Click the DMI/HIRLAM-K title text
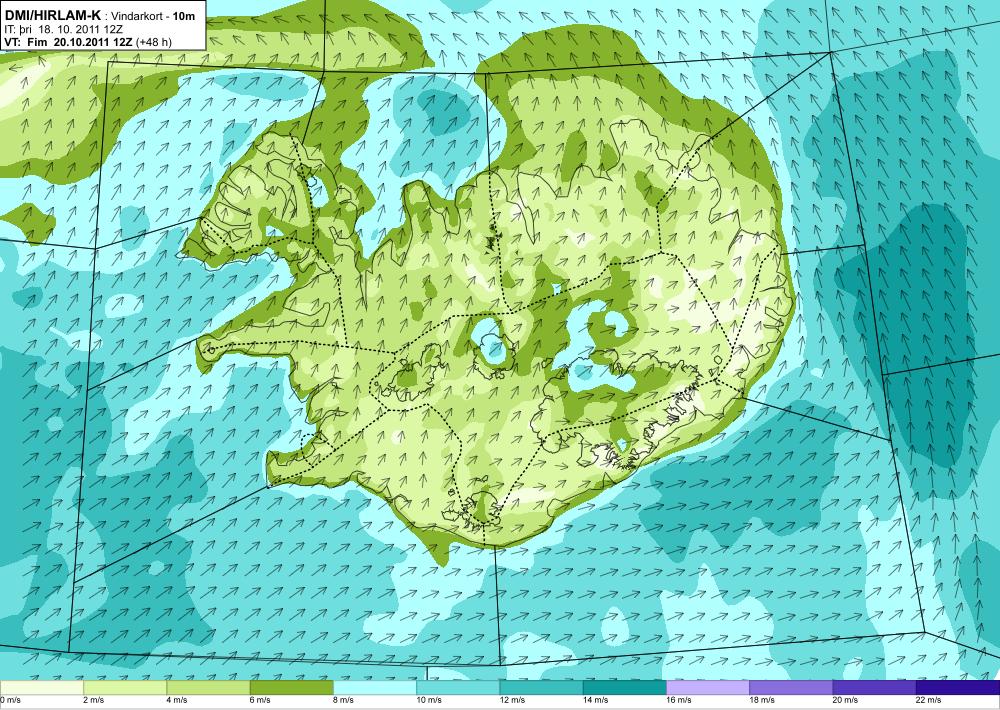Screen dimensions: 1000x710 53,15
